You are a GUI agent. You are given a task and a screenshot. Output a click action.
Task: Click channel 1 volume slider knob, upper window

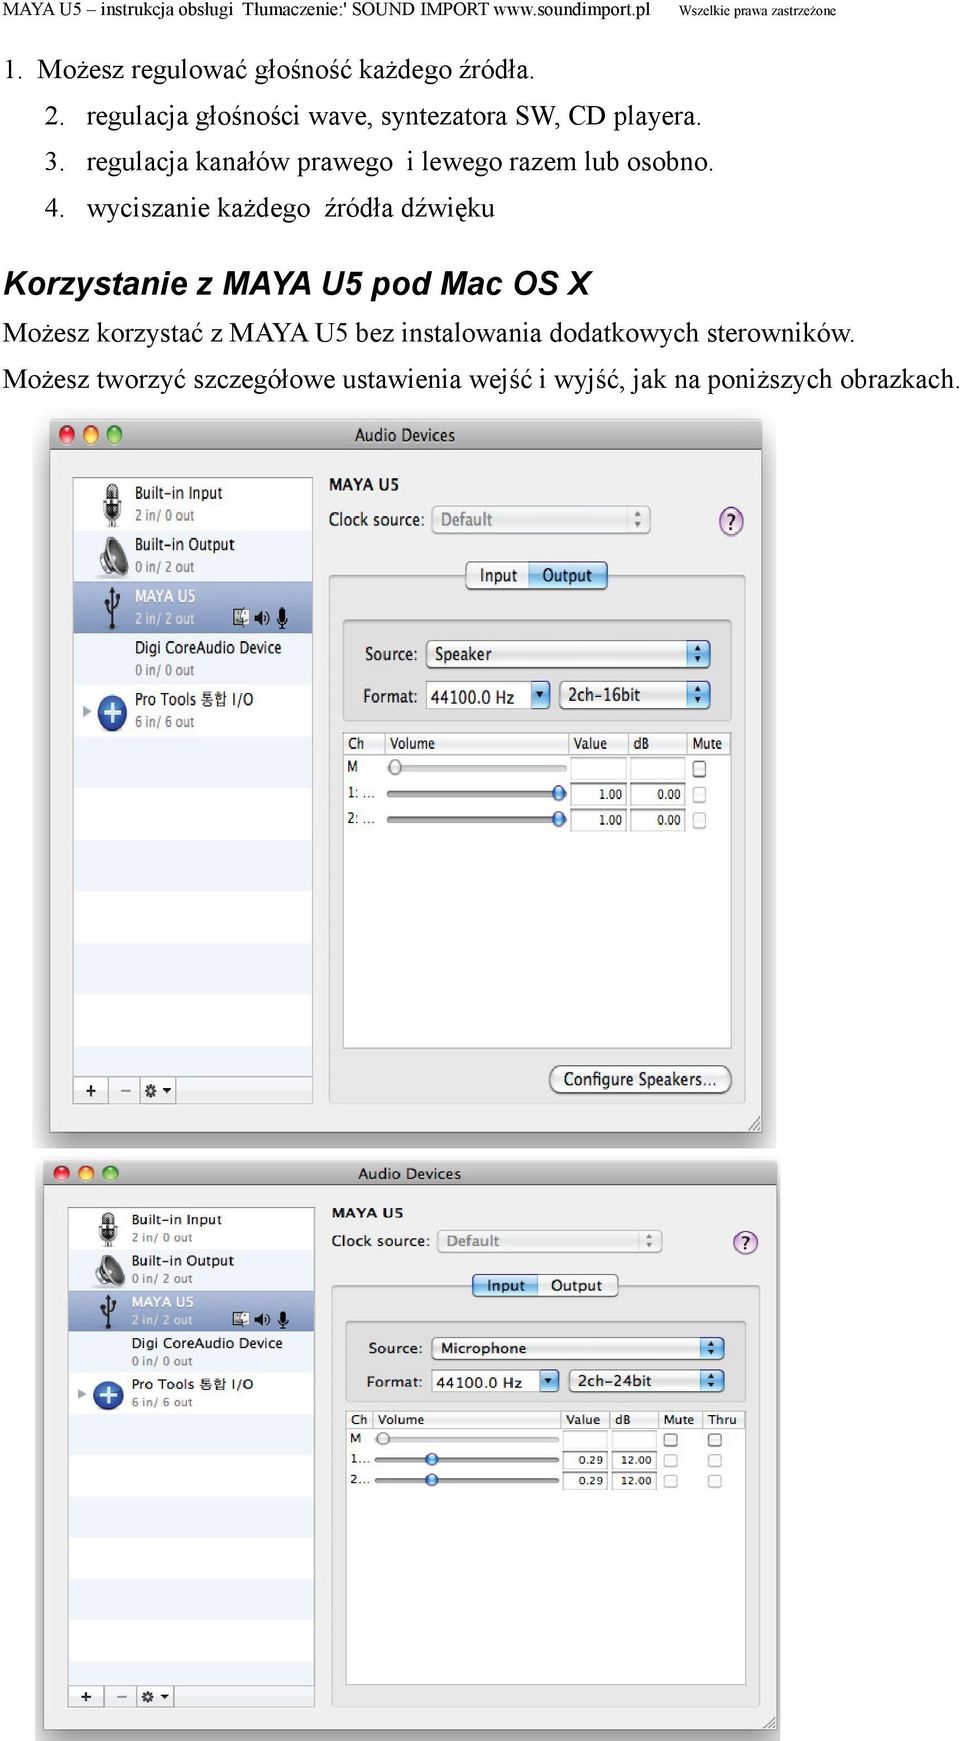[559, 793]
